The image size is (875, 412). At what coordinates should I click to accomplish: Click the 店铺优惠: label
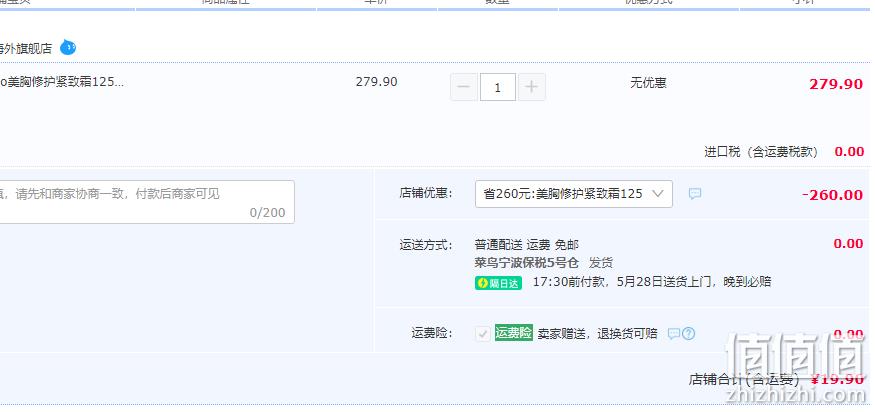426,193
